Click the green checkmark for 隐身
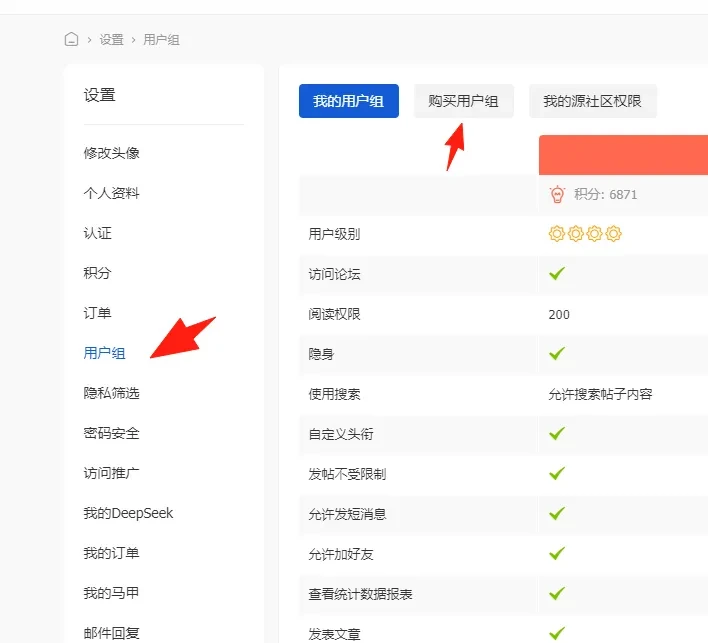The width and height of the screenshot is (708, 643). coord(557,354)
